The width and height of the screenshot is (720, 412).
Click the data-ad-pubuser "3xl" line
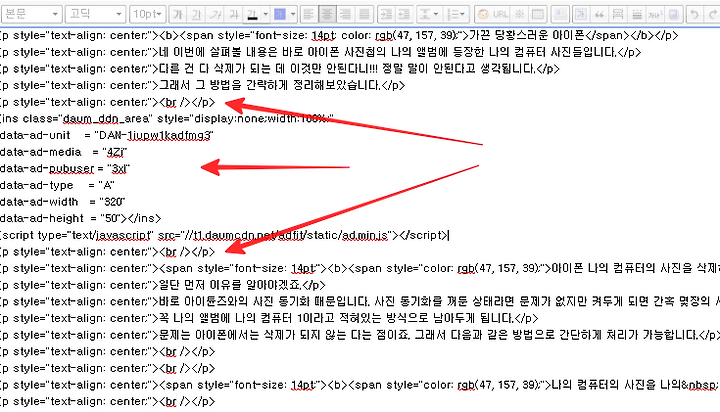point(65,169)
